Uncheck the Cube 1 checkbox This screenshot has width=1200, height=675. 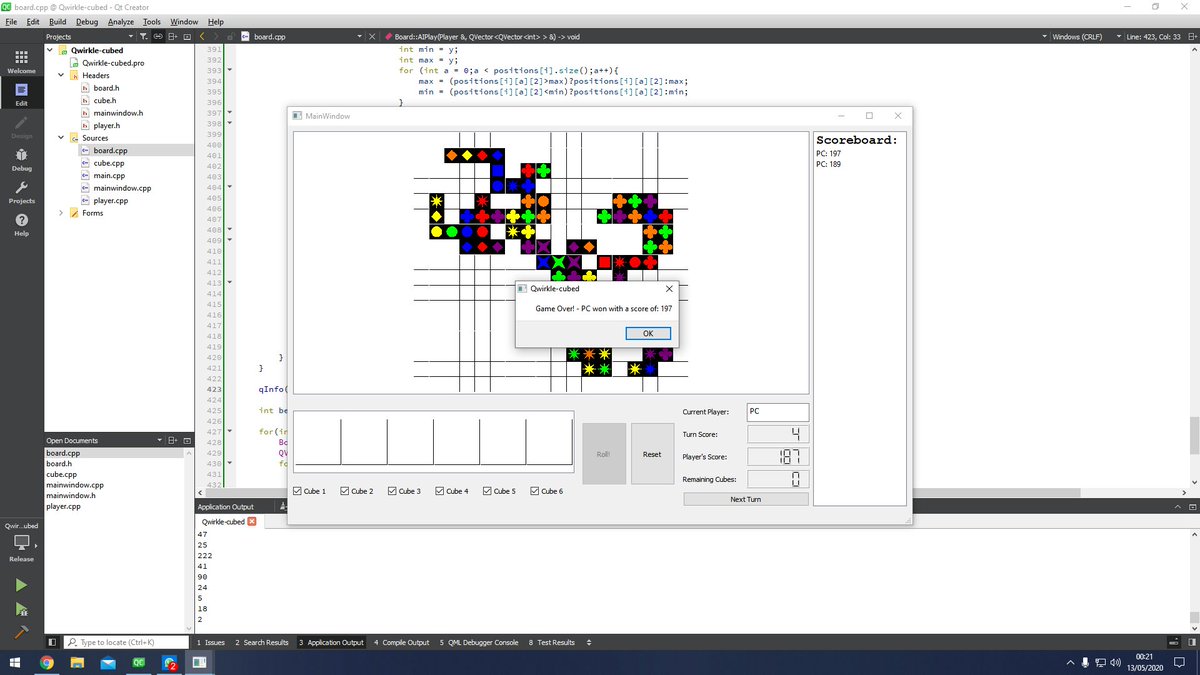click(x=297, y=491)
